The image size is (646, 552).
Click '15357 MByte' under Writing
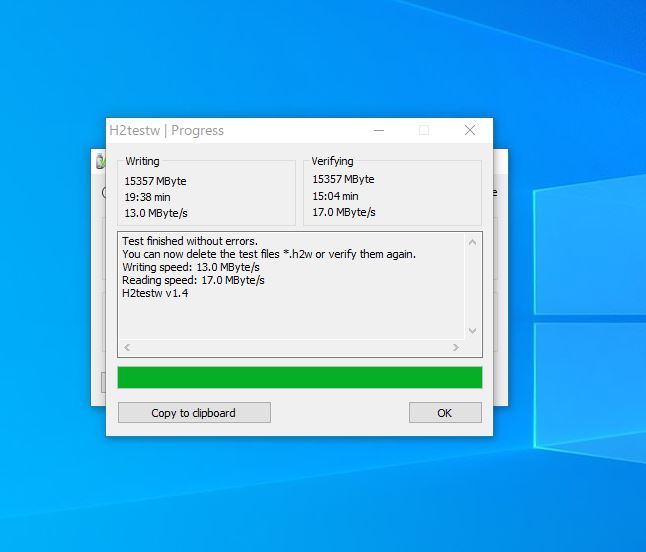point(155,181)
